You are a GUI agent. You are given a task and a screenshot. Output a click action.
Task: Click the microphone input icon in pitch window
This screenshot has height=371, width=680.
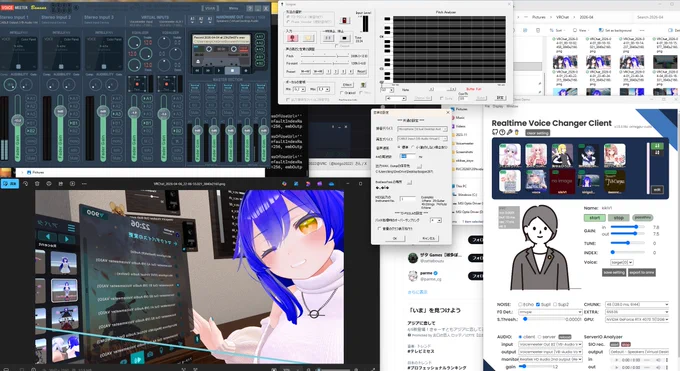click(292, 38)
